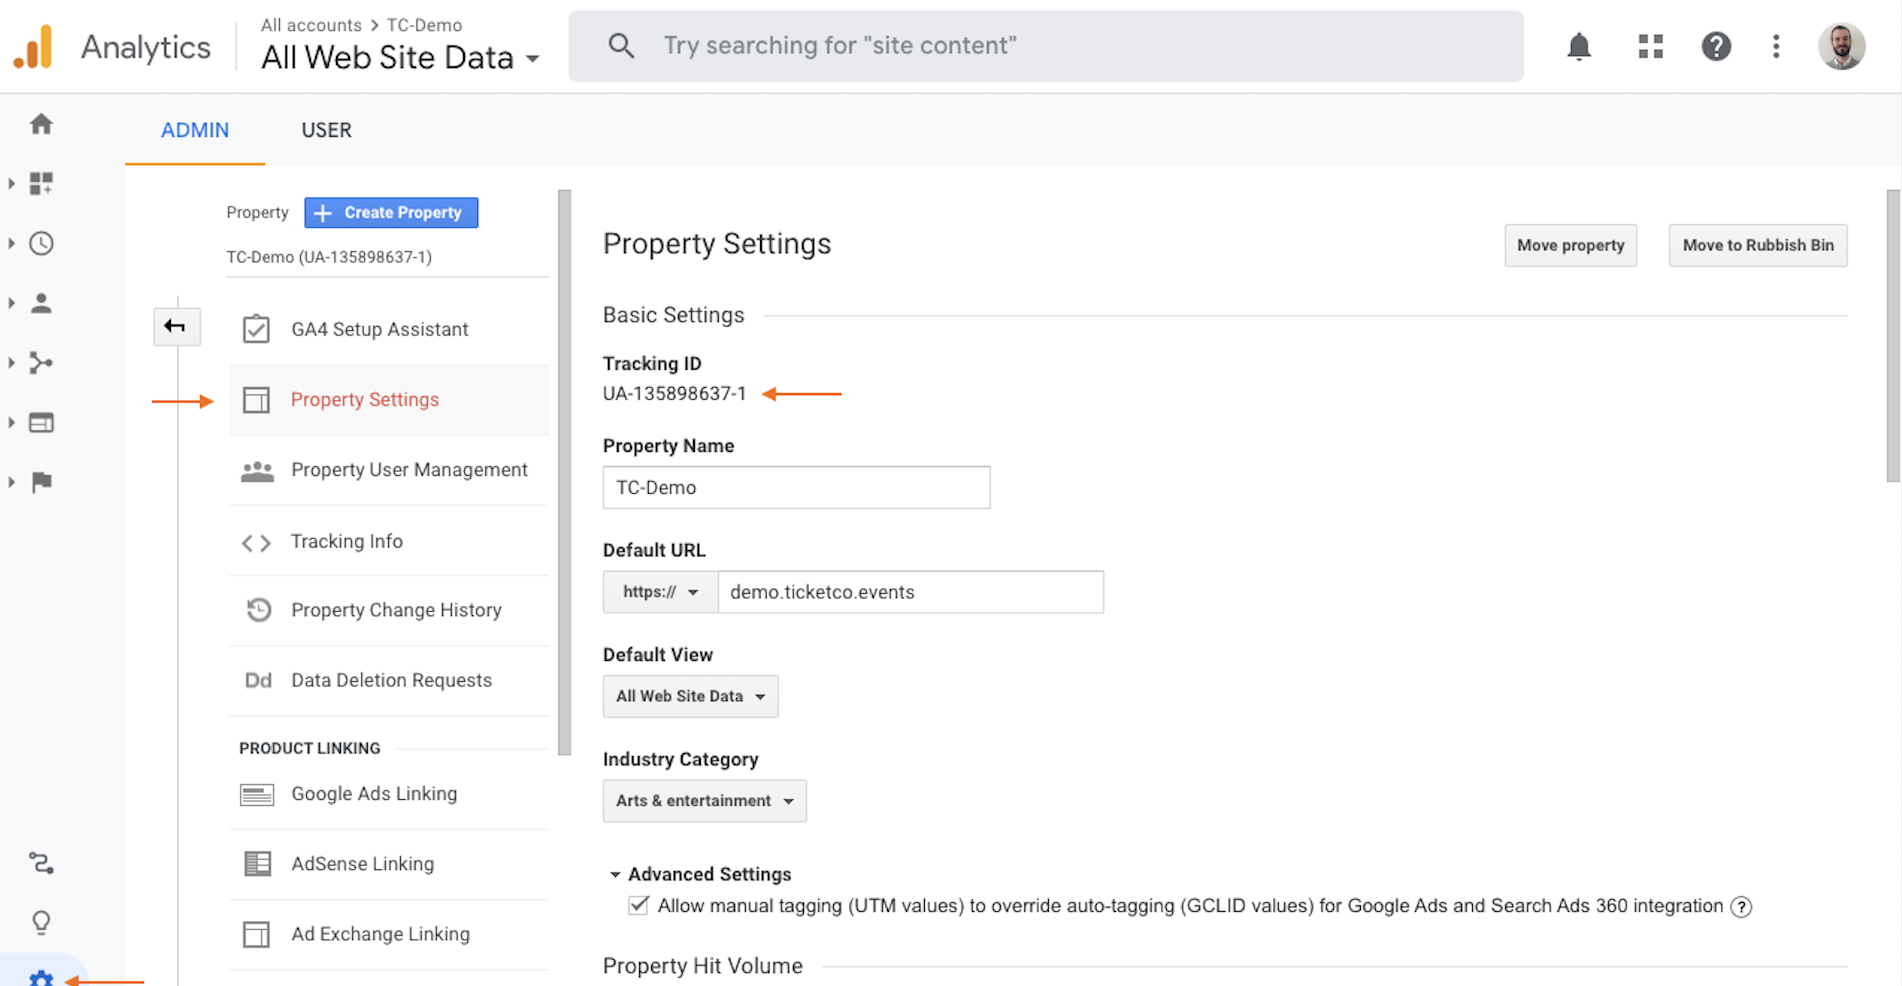Click the Move property button
Viewport: 1902px width, 986px height.
(1570, 245)
